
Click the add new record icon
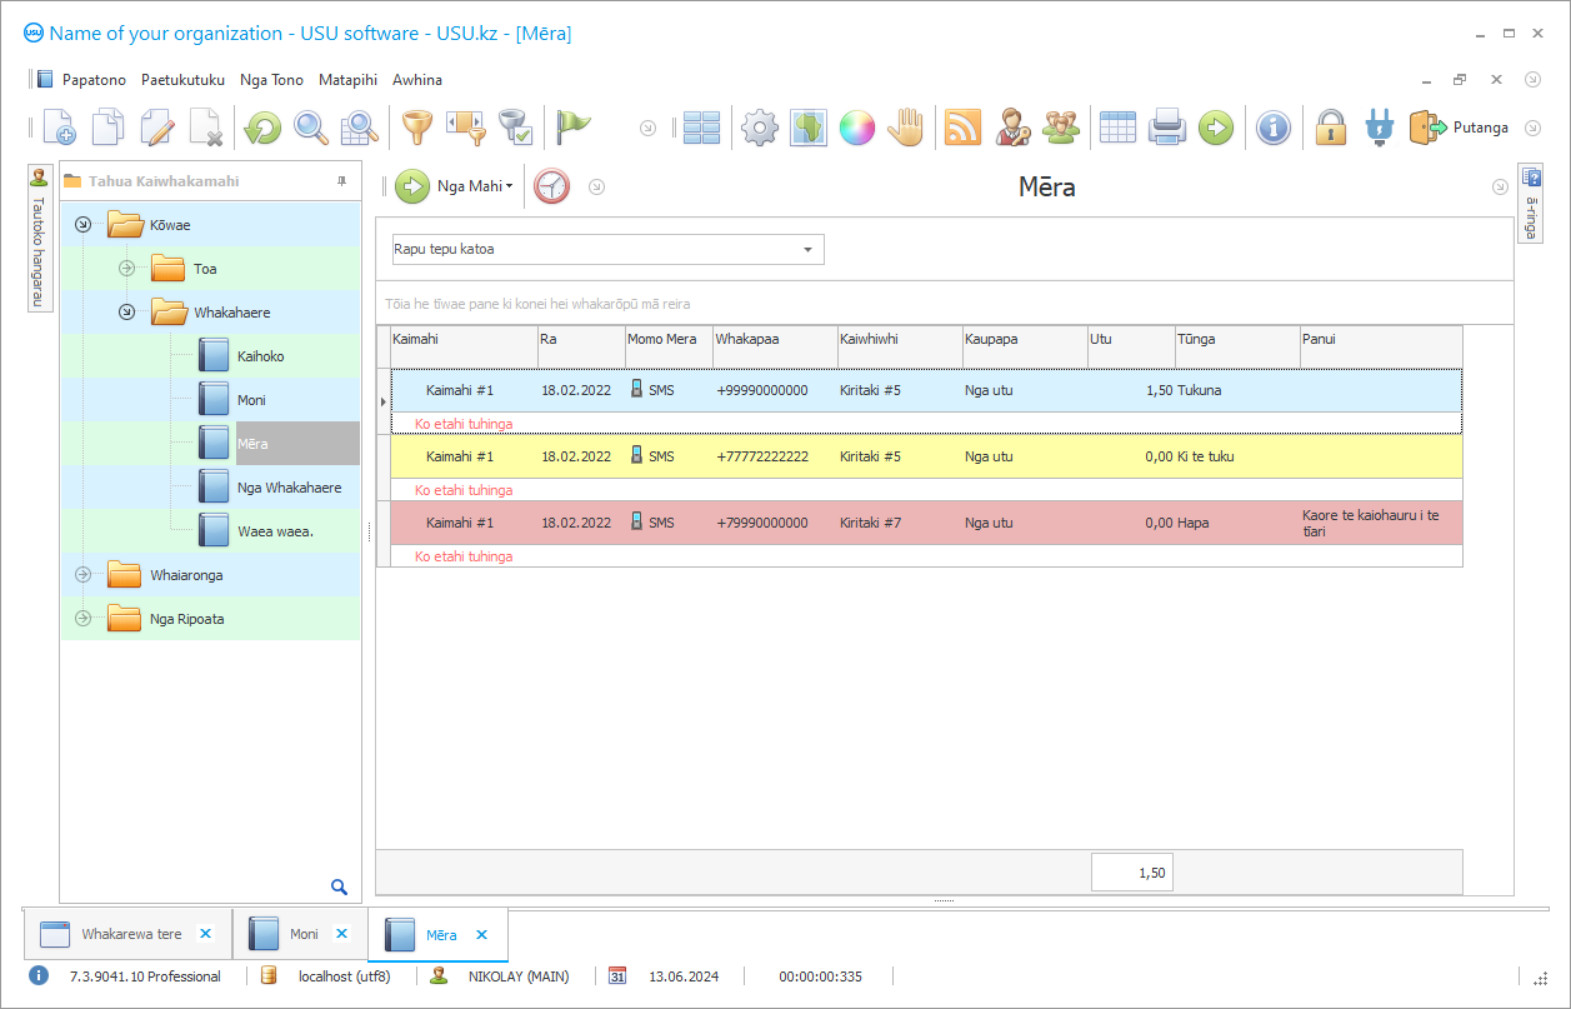click(59, 128)
